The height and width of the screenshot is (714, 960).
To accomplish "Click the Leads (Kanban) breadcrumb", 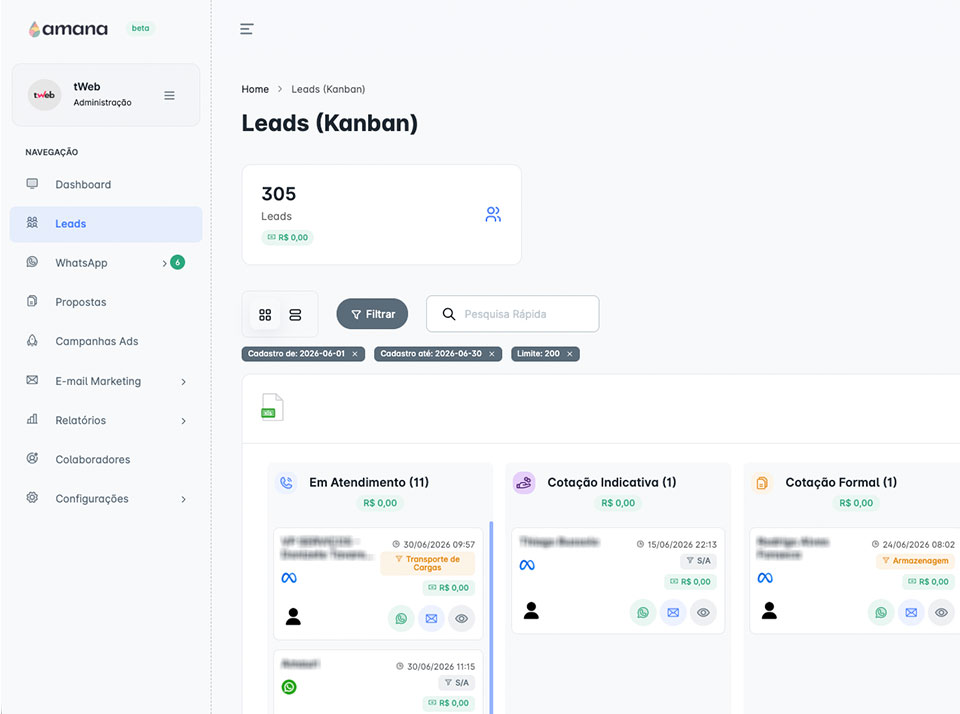I will tap(328, 89).
